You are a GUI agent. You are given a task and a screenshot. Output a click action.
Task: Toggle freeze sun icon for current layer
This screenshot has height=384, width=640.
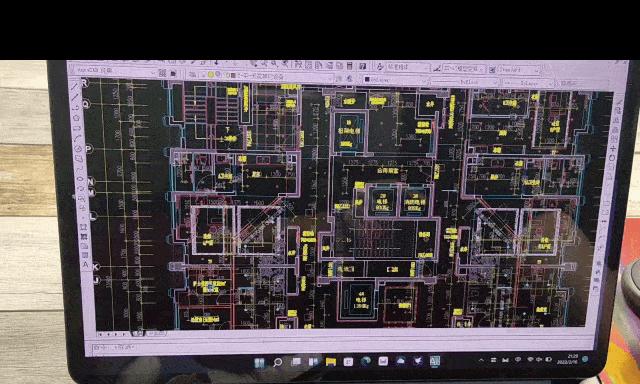pos(218,75)
